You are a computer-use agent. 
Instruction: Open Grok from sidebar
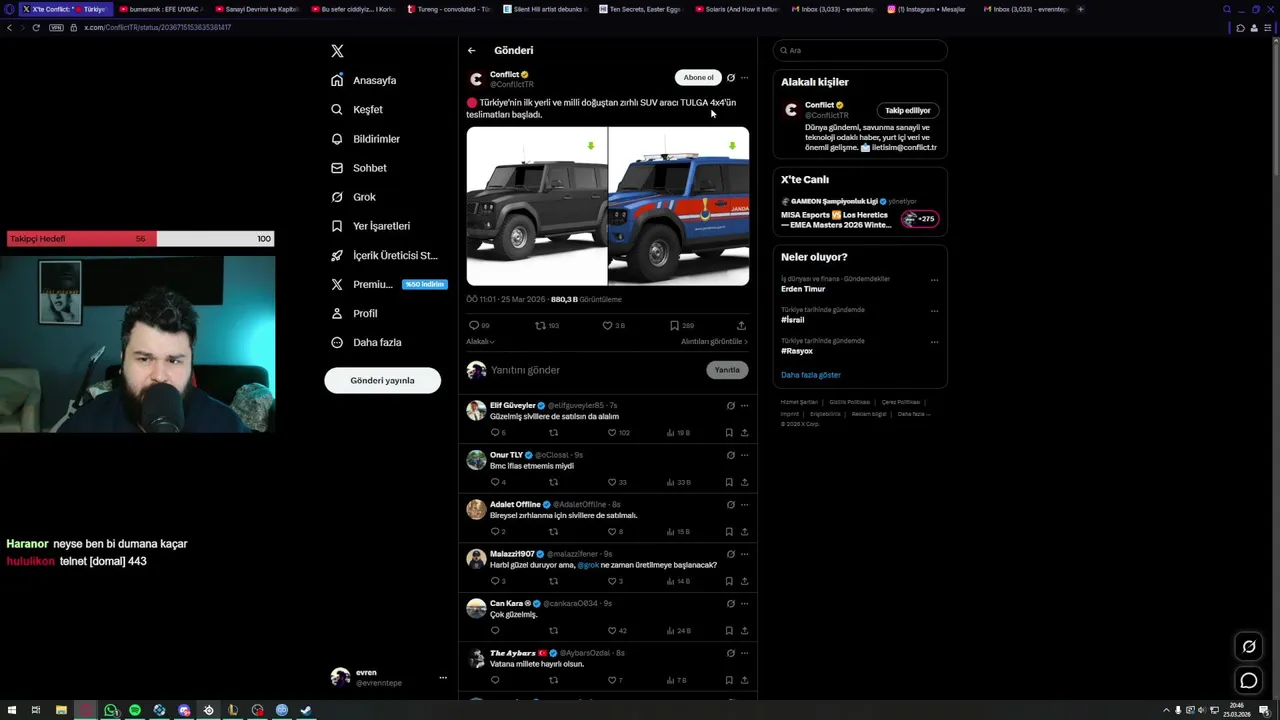coord(353,197)
